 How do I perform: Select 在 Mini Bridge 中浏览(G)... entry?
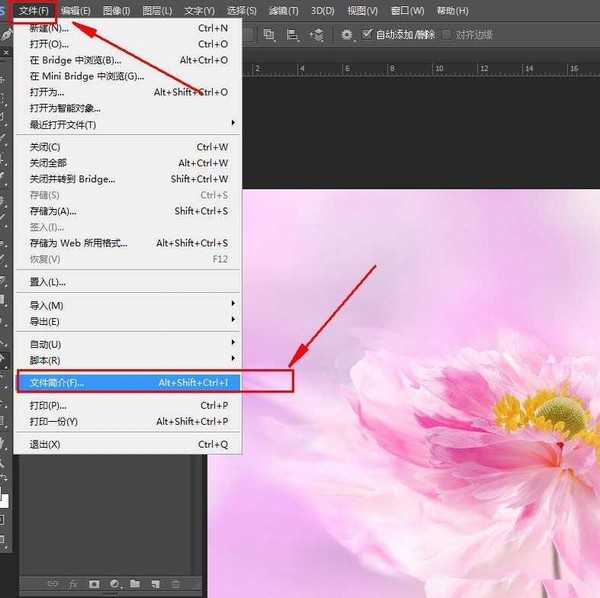[x=128, y=76]
